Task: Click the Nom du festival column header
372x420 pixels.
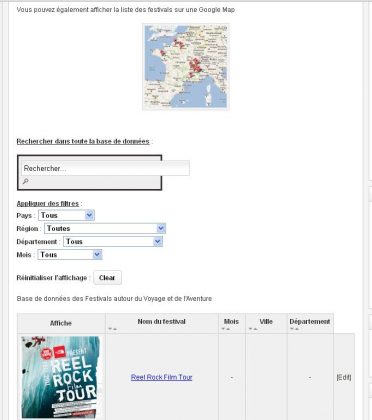Action: pyautogui.click(x=162, y=322)
